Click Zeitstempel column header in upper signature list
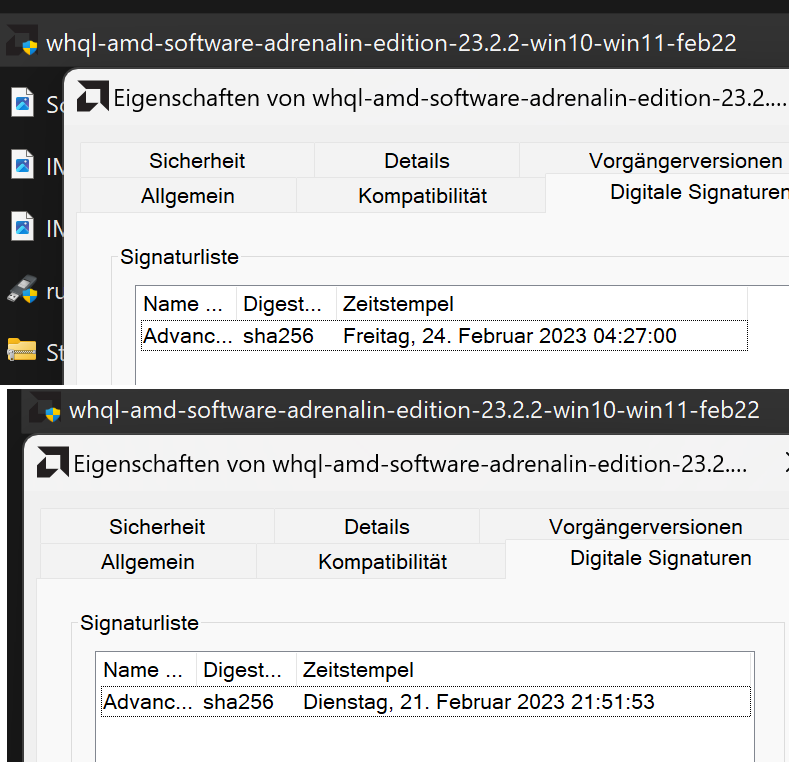The width and height of the screenshot is (789, 766). 542,303
